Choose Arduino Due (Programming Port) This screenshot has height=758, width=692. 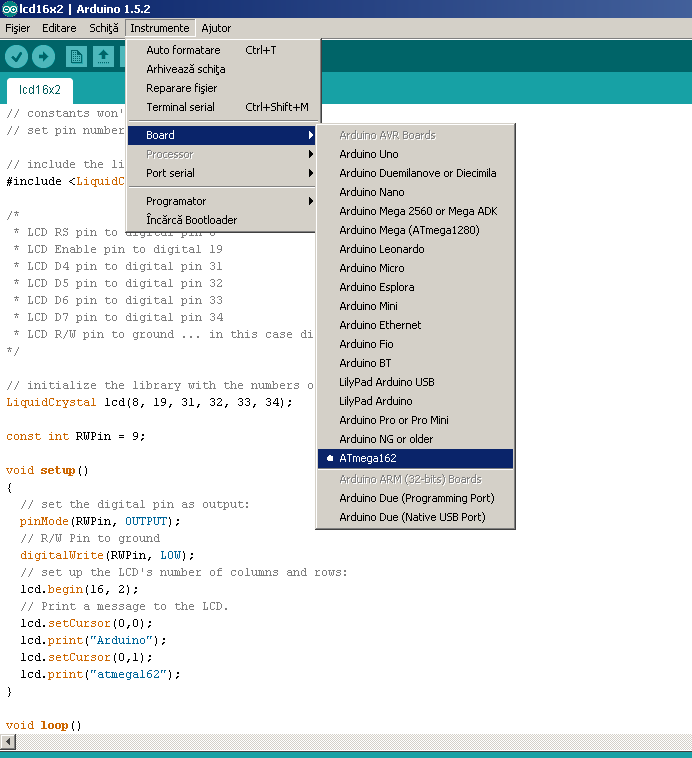(x=415, y=498)
